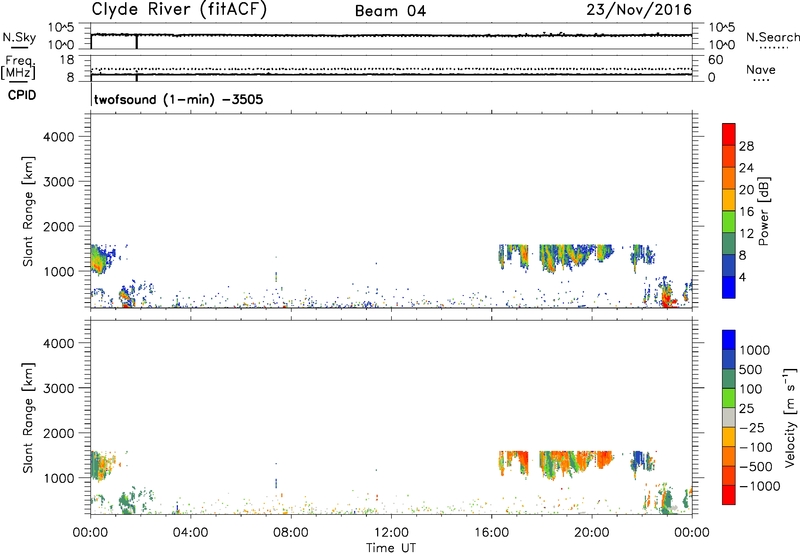This screenshot has height=554, width=800.
Task: Click the 'Velocity [m s-1]' color bar title
Action: [790, 417]
